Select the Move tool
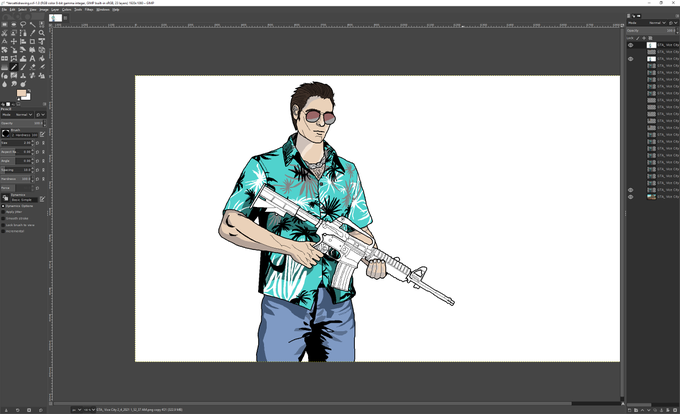The width and height of the screenshot is (680, 414). coord(13,42)
